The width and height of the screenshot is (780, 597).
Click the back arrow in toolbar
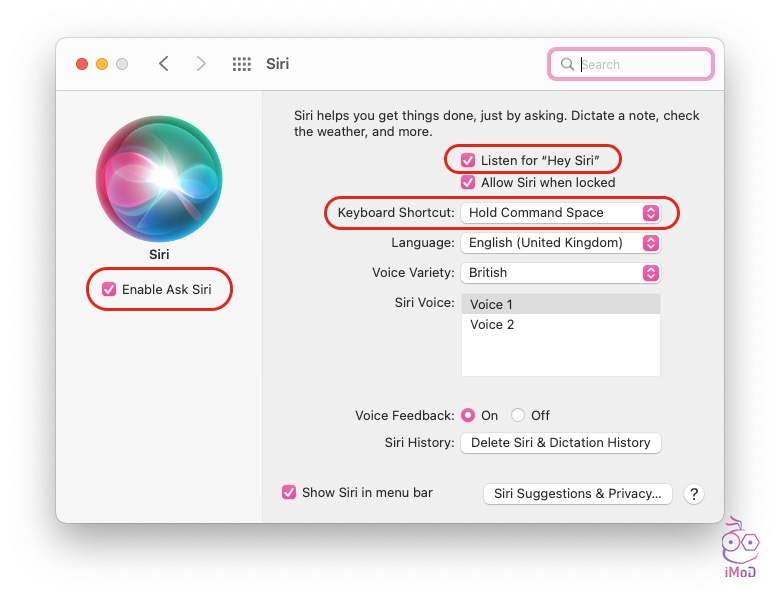point(164,64)
